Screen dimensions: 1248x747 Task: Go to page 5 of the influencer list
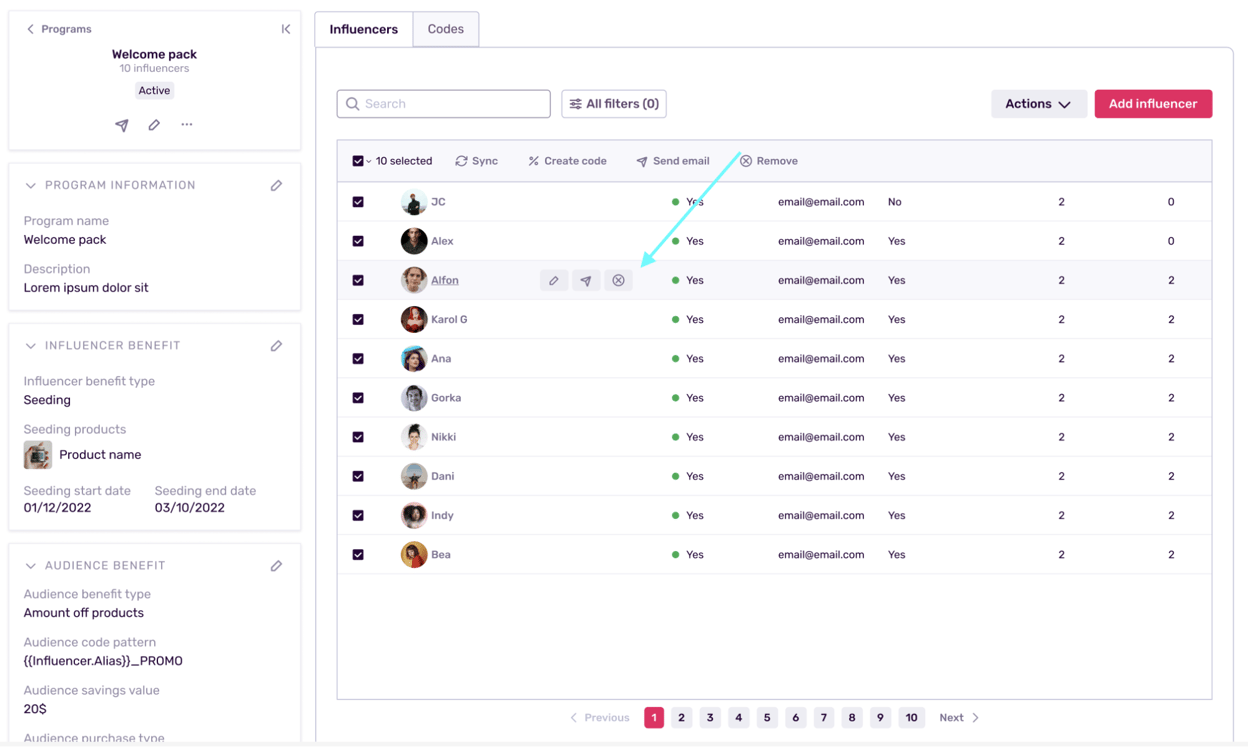(767, 717)
